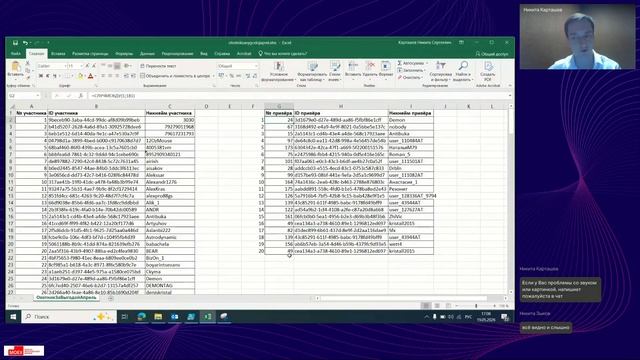Open the borders dropdown arrow
The width and height of the screenshot is (640, 360).
coord(73,76)
